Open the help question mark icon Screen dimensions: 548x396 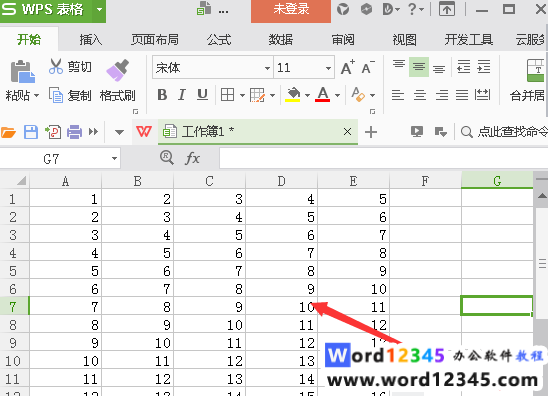412,9
